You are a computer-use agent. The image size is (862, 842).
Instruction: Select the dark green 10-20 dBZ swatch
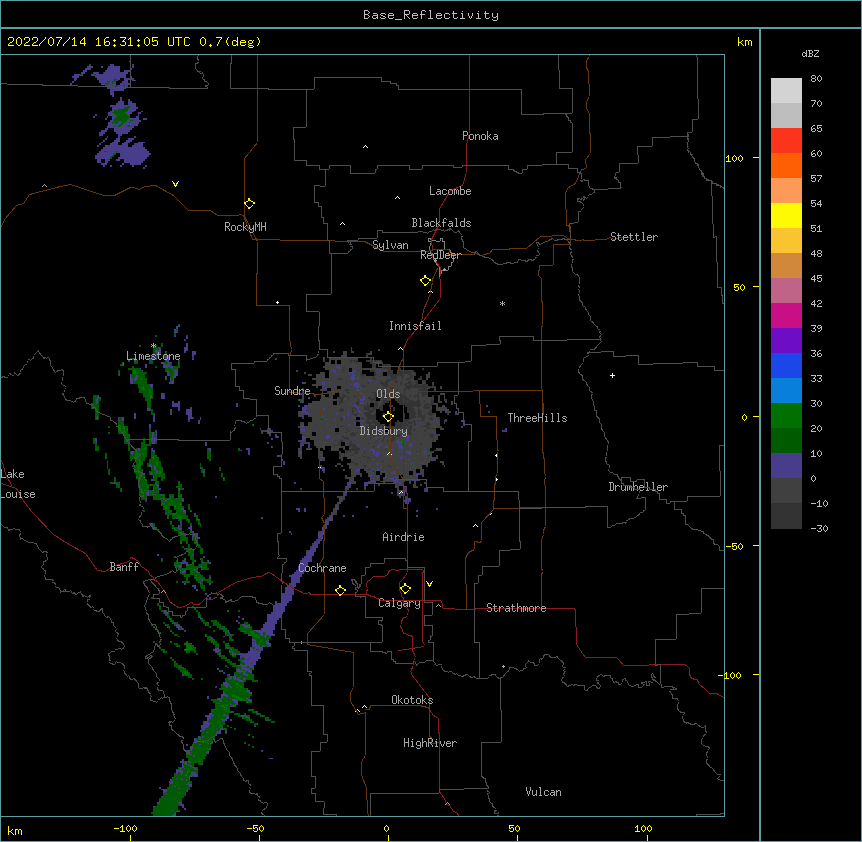coord(786,441)
